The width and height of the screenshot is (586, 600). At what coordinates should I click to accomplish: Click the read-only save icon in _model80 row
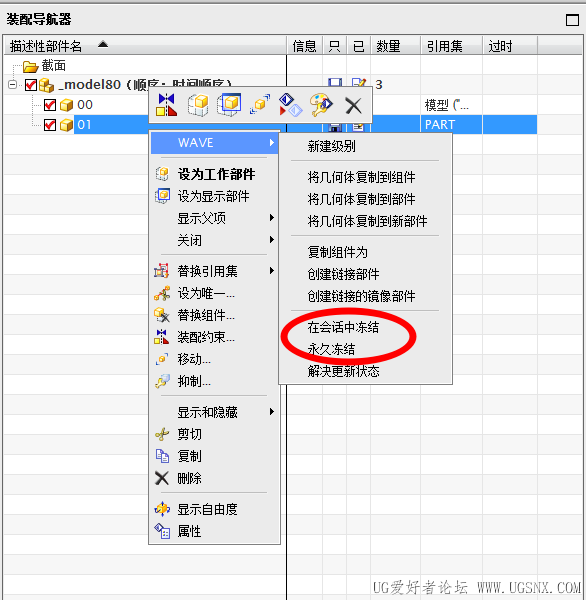(x=335, y=82)
